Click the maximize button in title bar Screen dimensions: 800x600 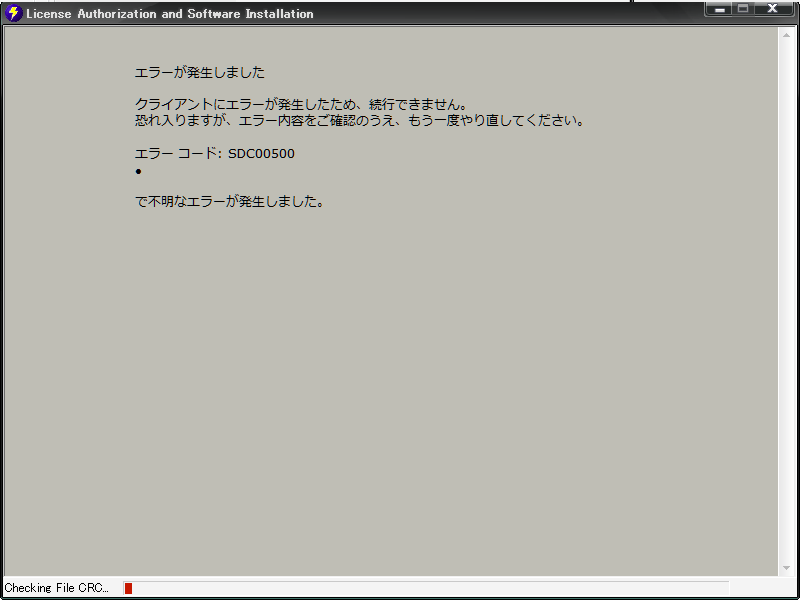coord(743,9)
